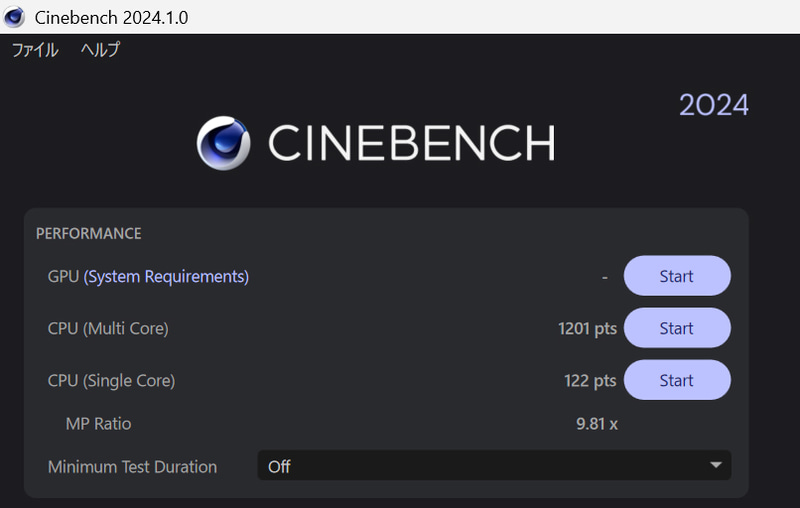The width and height of the screenshot is (800, 508).
Task: Click the CPU (Single Core) label
Action: tap(111, 380)
